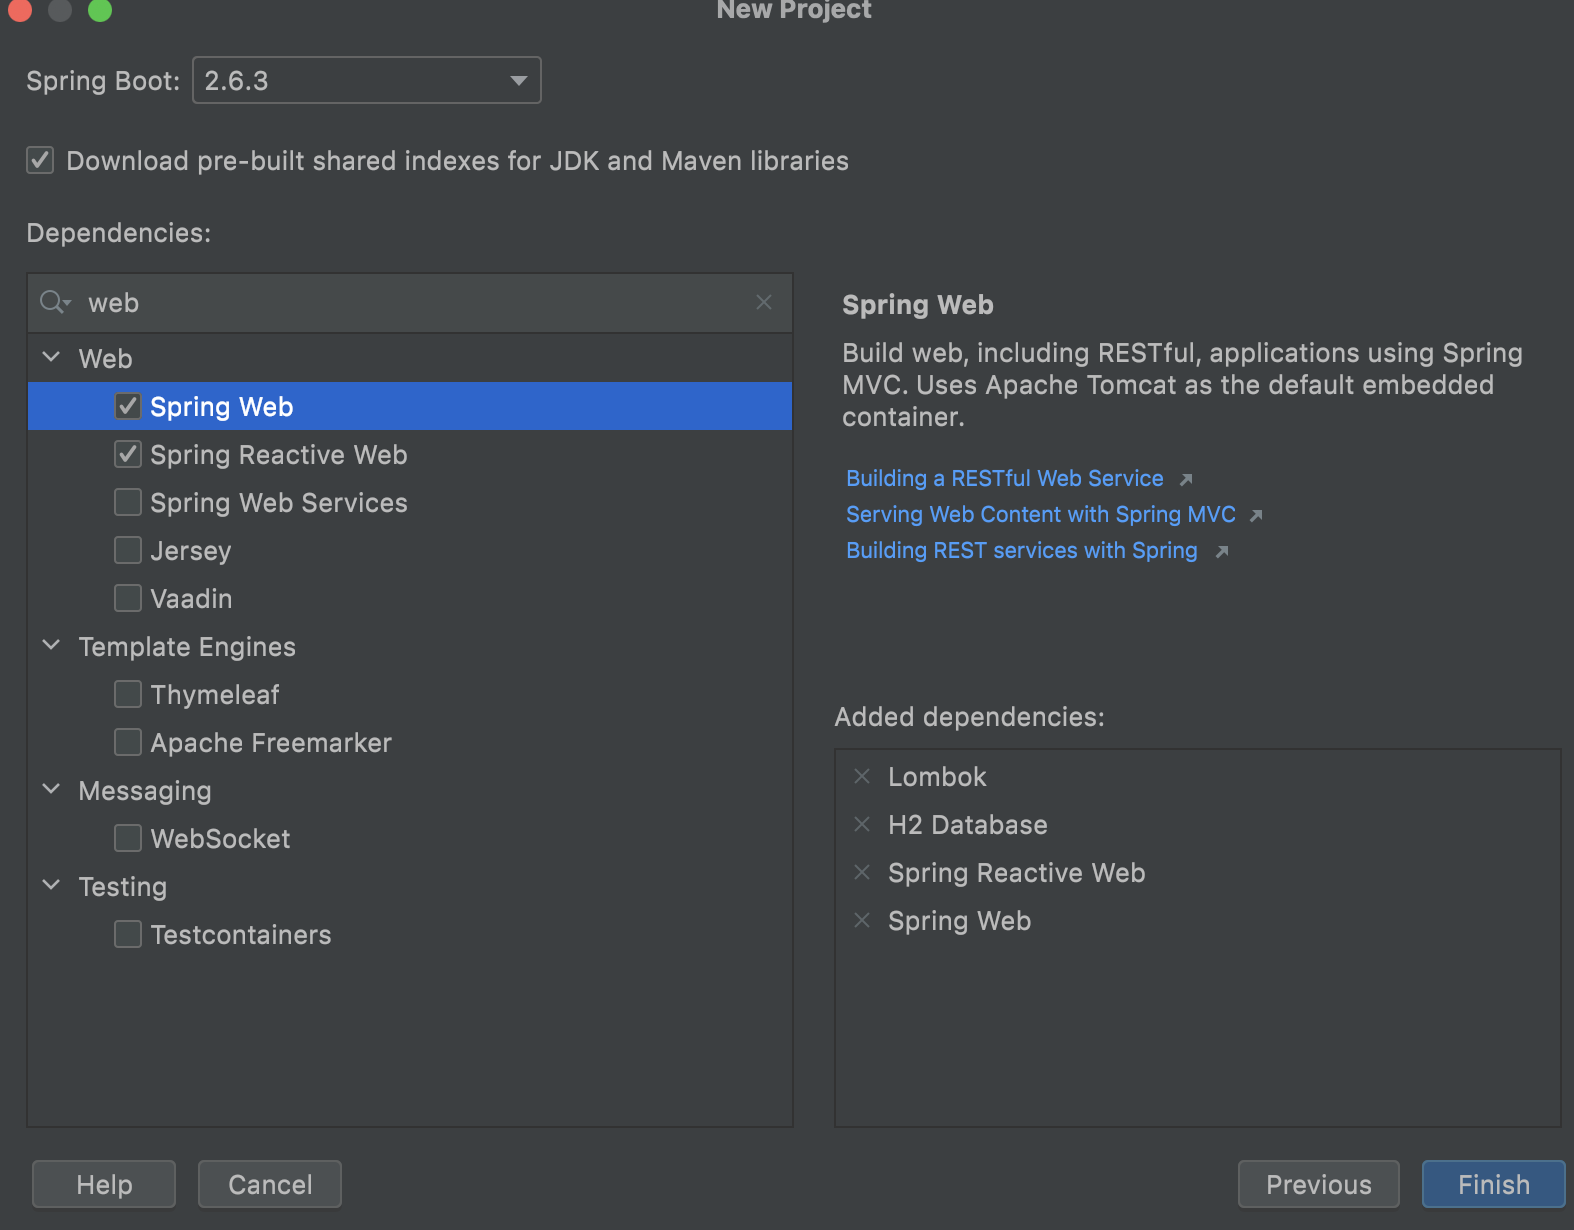Viewport: 1574px width, 1230px height.
Task: Click the arrow icon beside Building a RESTful Web Service
Action: point(1186,480)
